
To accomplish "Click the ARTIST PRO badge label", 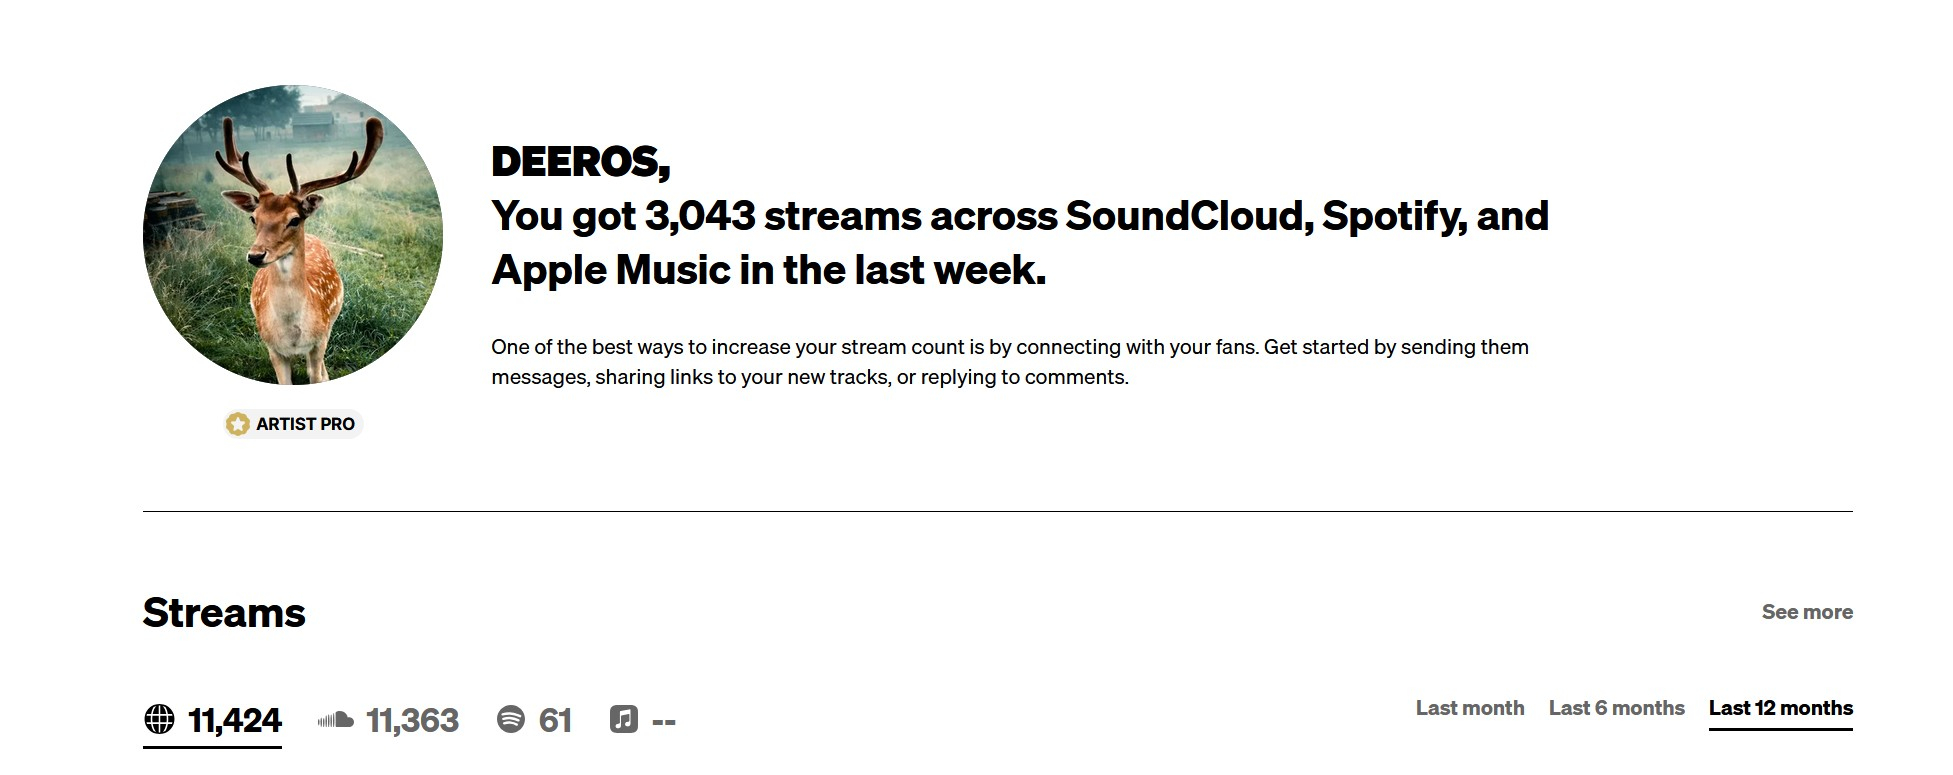I will click(x=305, y=424).
